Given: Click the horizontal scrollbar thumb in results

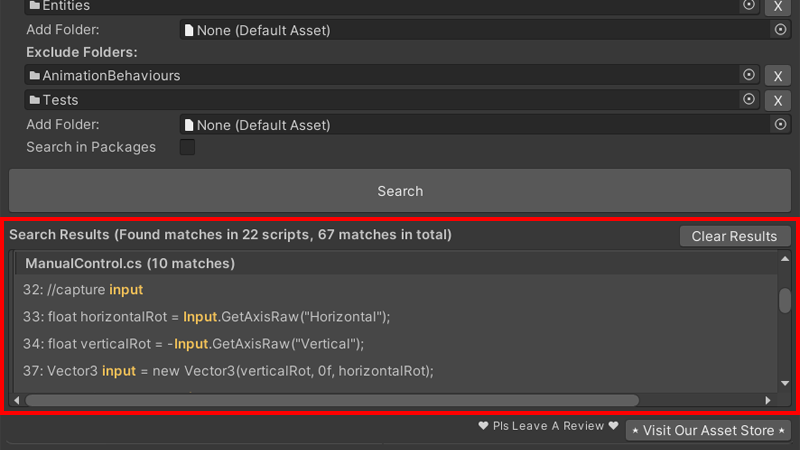Looking at the screenshot, I should (332, 401).
